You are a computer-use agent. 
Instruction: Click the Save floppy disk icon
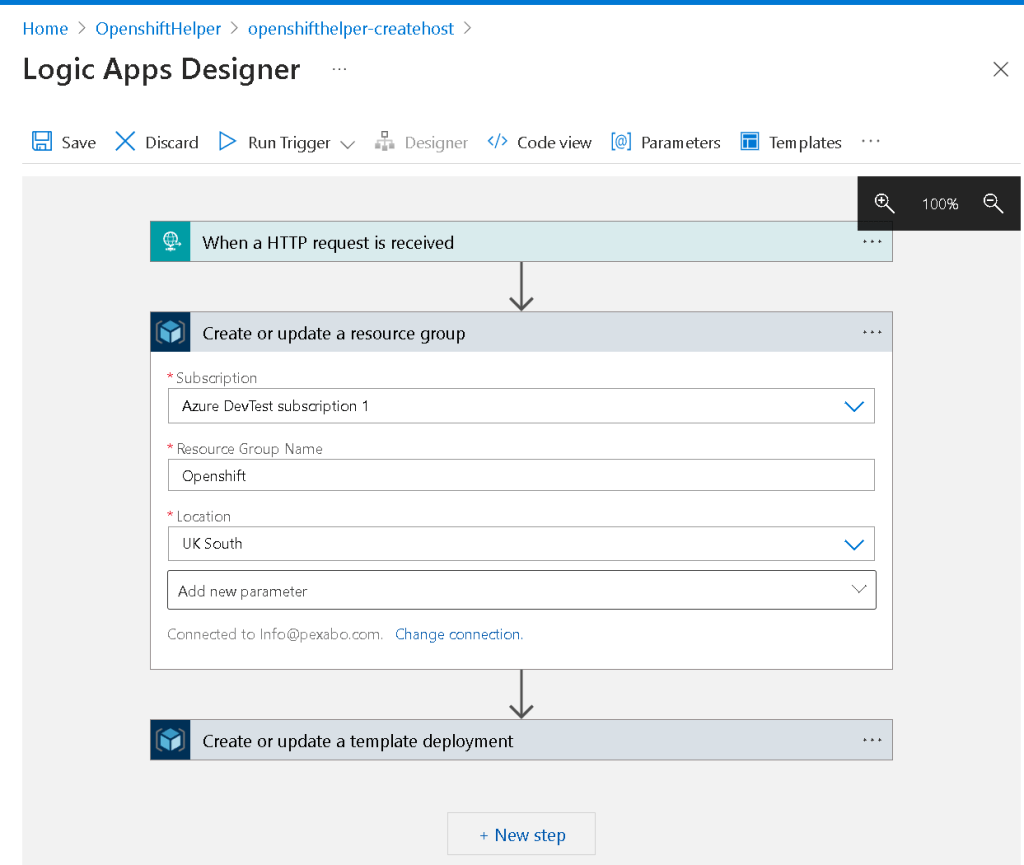click(42, 141)
